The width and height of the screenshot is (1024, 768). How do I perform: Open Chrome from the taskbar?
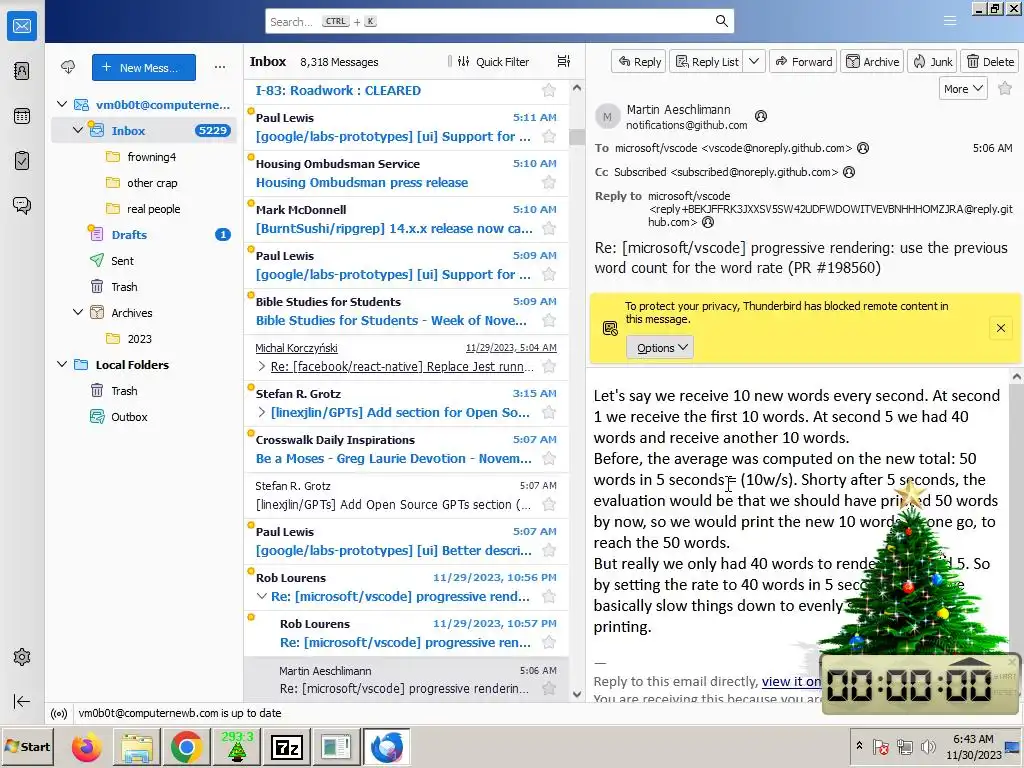186,747
